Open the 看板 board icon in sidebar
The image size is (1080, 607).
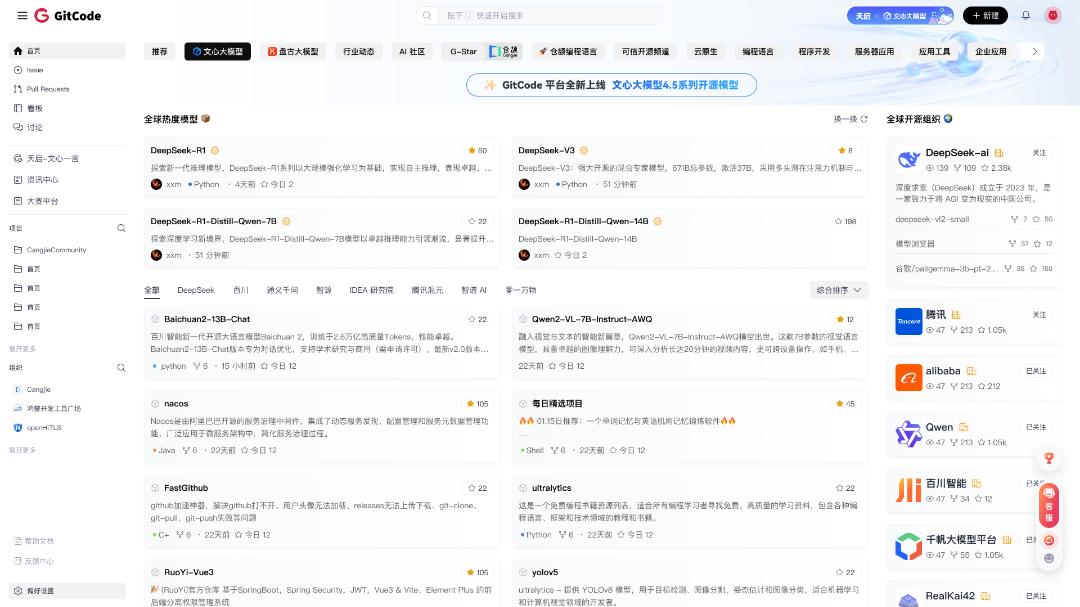pyautogui.click(x=16, y=108)
